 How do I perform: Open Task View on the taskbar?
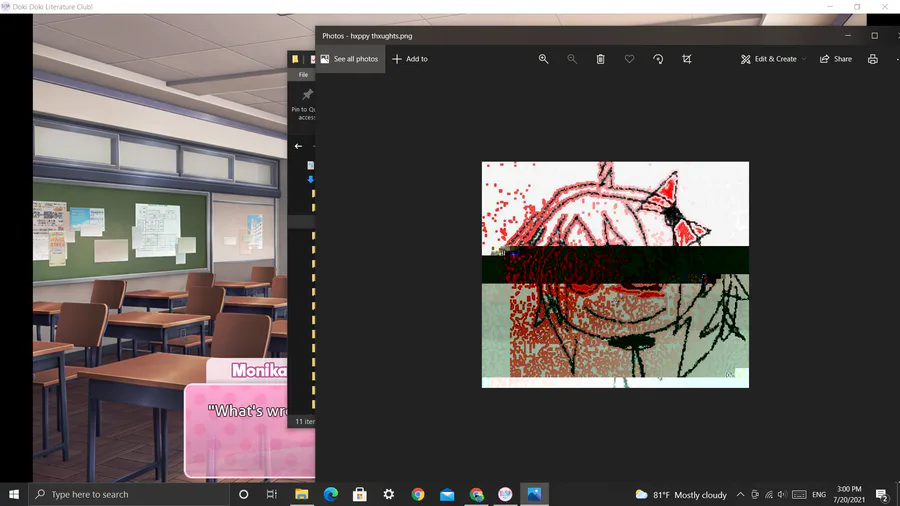(x=272, y=494)
